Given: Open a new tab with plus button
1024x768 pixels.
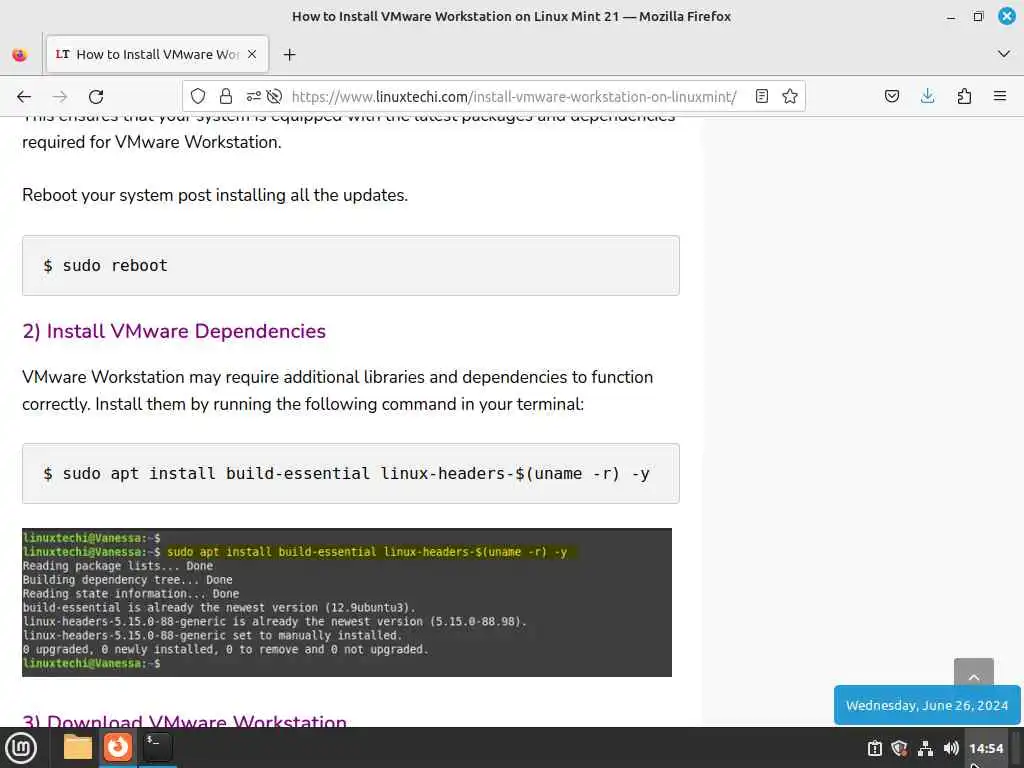Looking at the screenshot, I should pos(289,55).
